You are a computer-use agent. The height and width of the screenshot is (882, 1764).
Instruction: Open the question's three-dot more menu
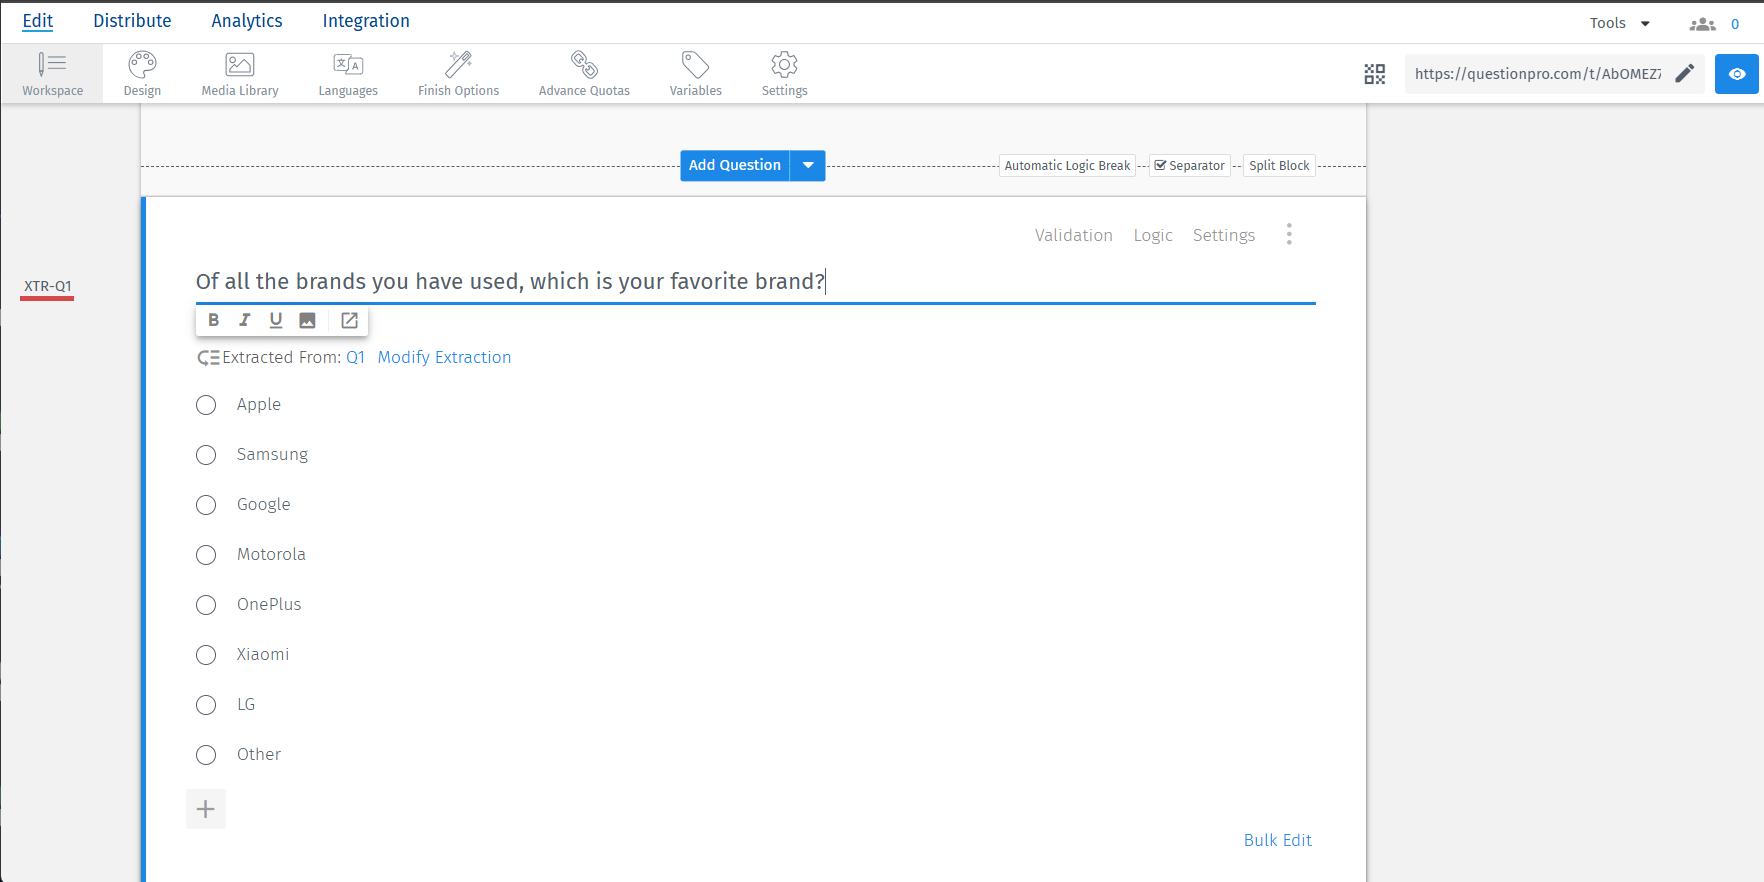[x=1289, y=234]
